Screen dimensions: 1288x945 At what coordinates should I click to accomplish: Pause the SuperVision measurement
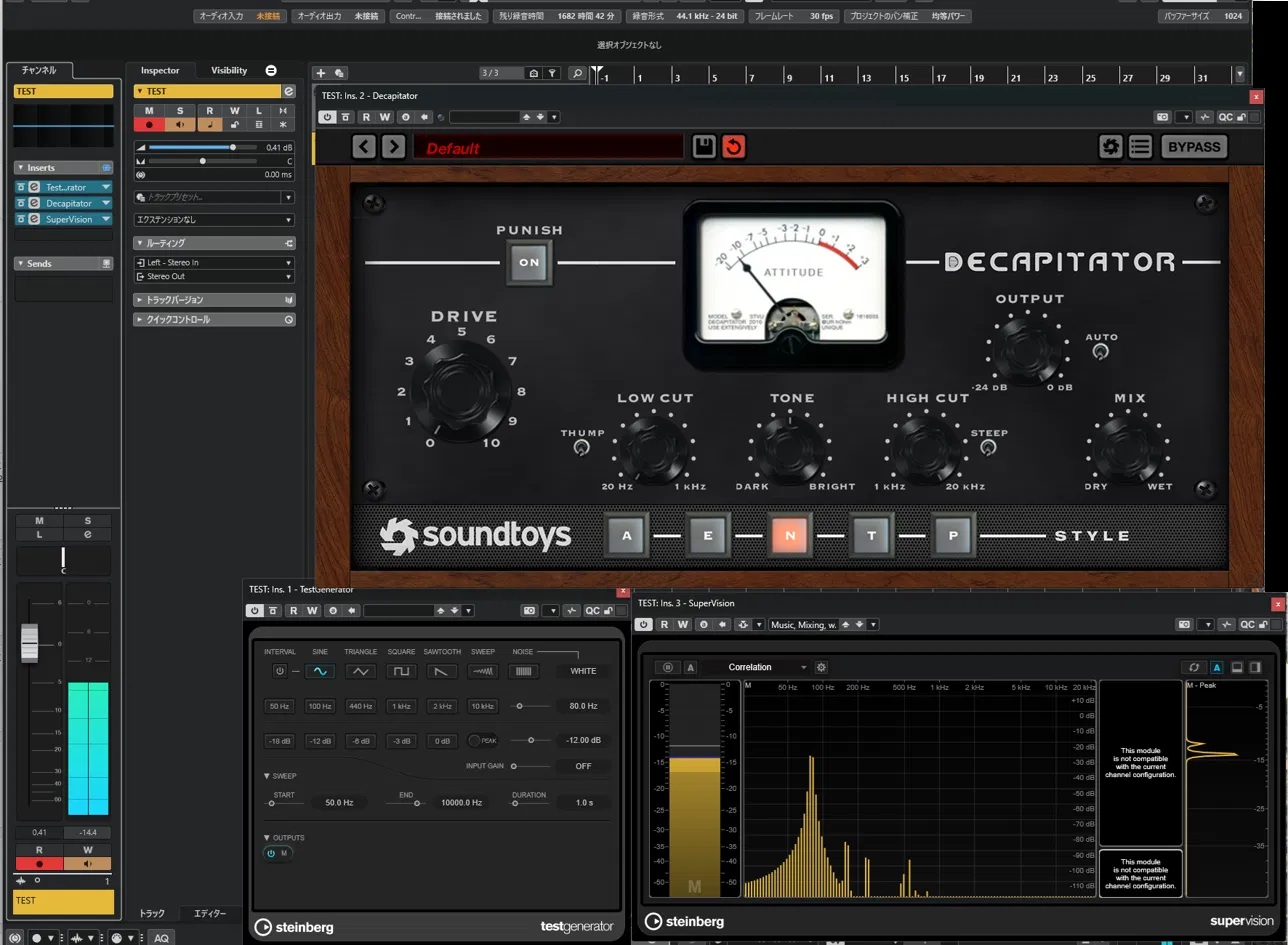tap(669, 667)
